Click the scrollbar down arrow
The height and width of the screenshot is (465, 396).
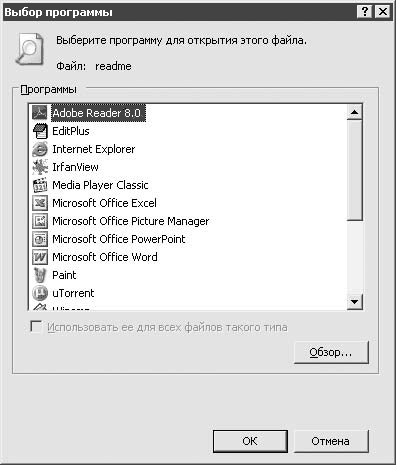tap(354, 302)
